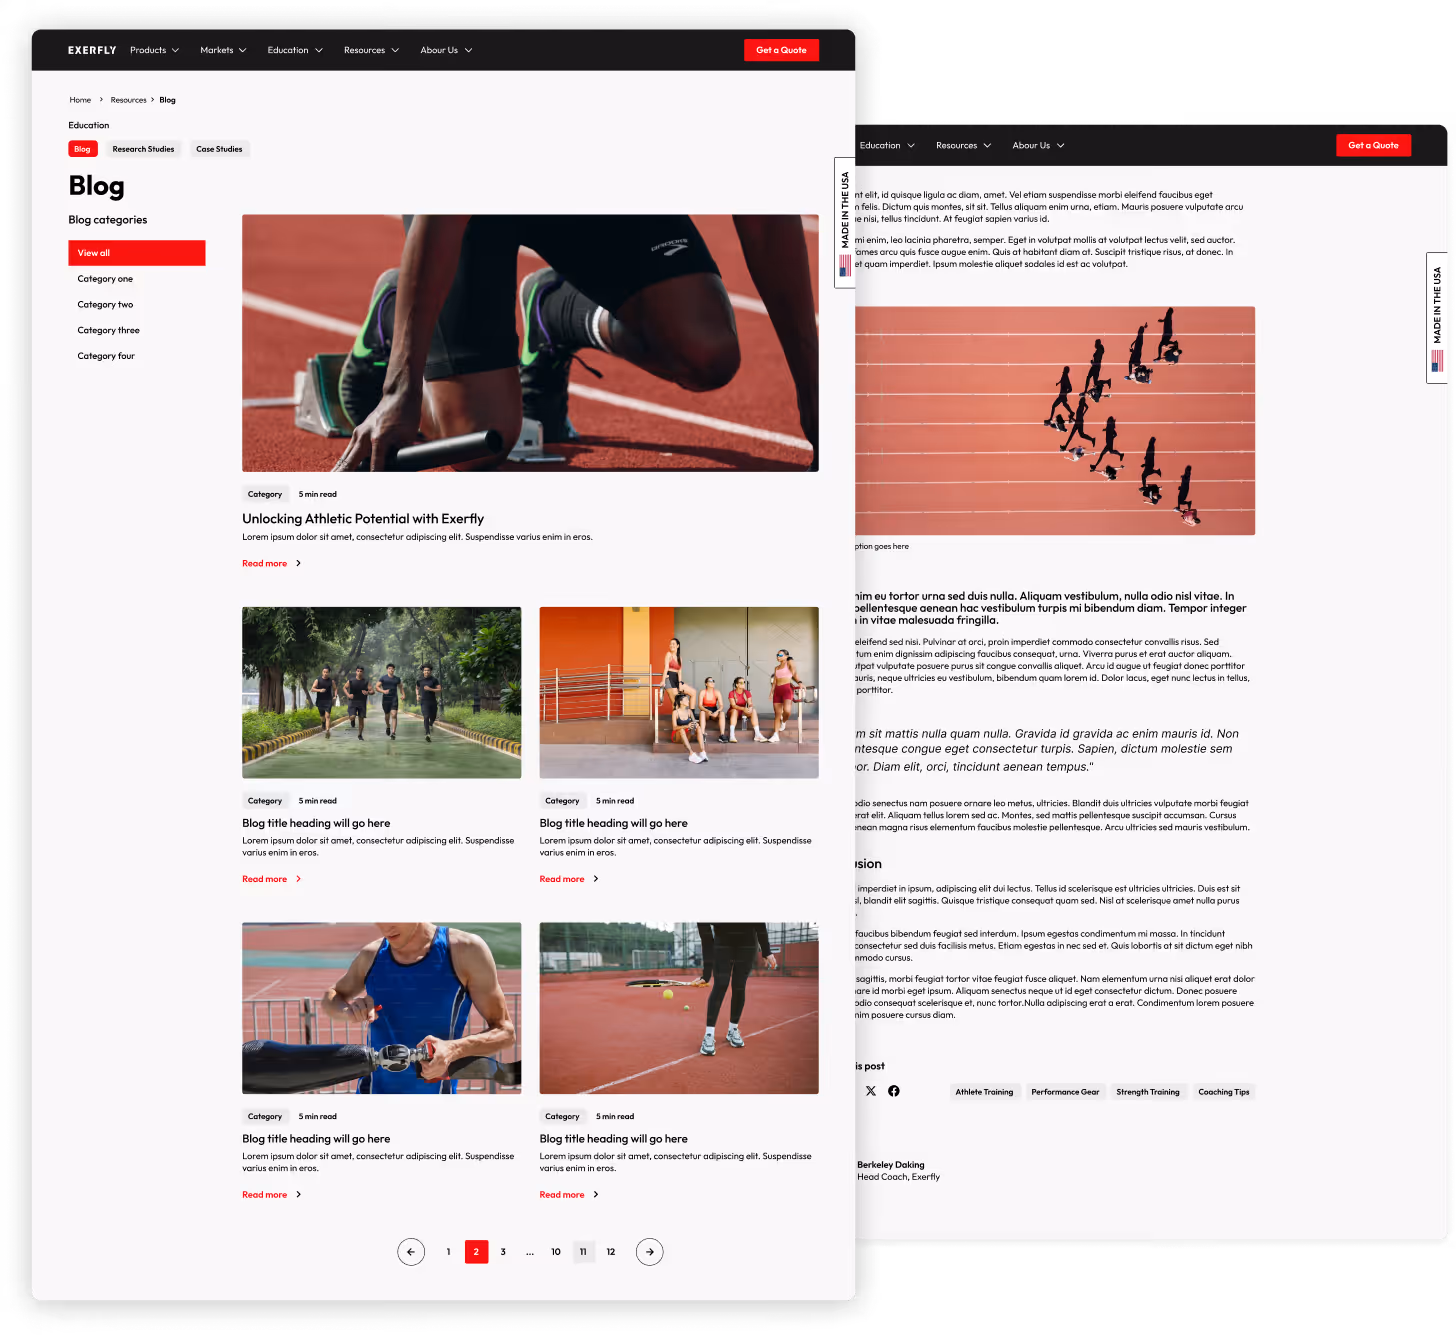Open Abour Us dropdown in back window navbar
1456x1335 pixels.
[1038, 145]
